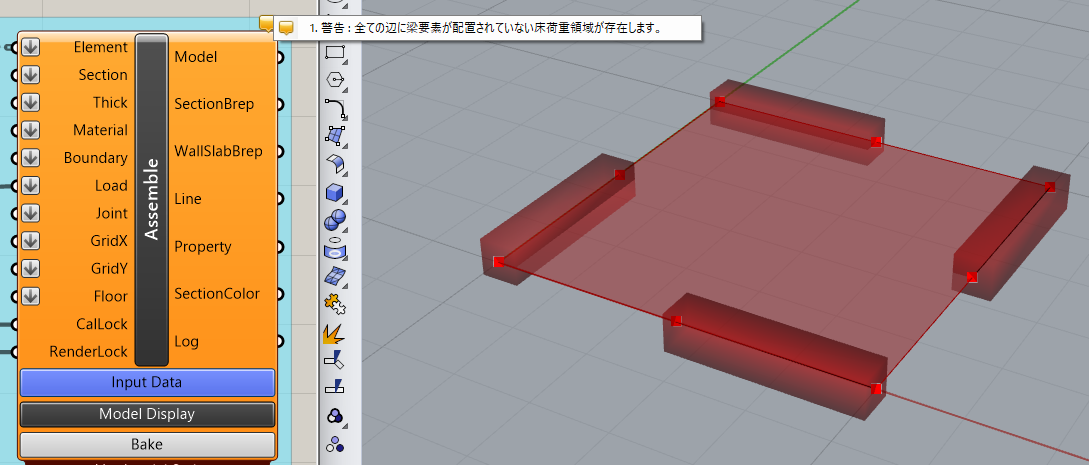Select the Polygon tool in toolbar
1089x465 pixels.
click(335, 79)
